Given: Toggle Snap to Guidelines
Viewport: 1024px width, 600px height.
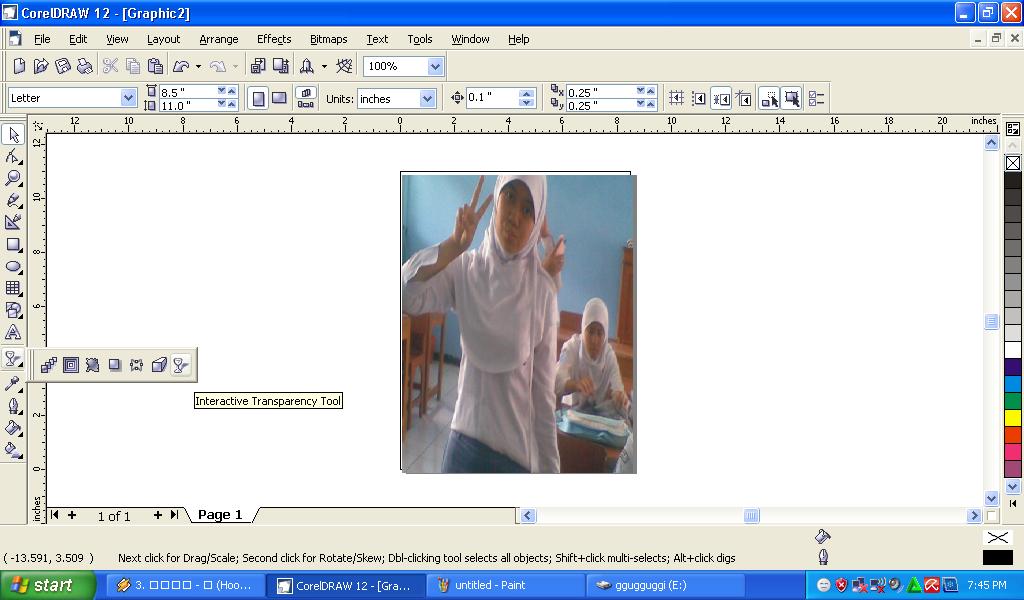Looking at the screenshot, I should point(699,99).
